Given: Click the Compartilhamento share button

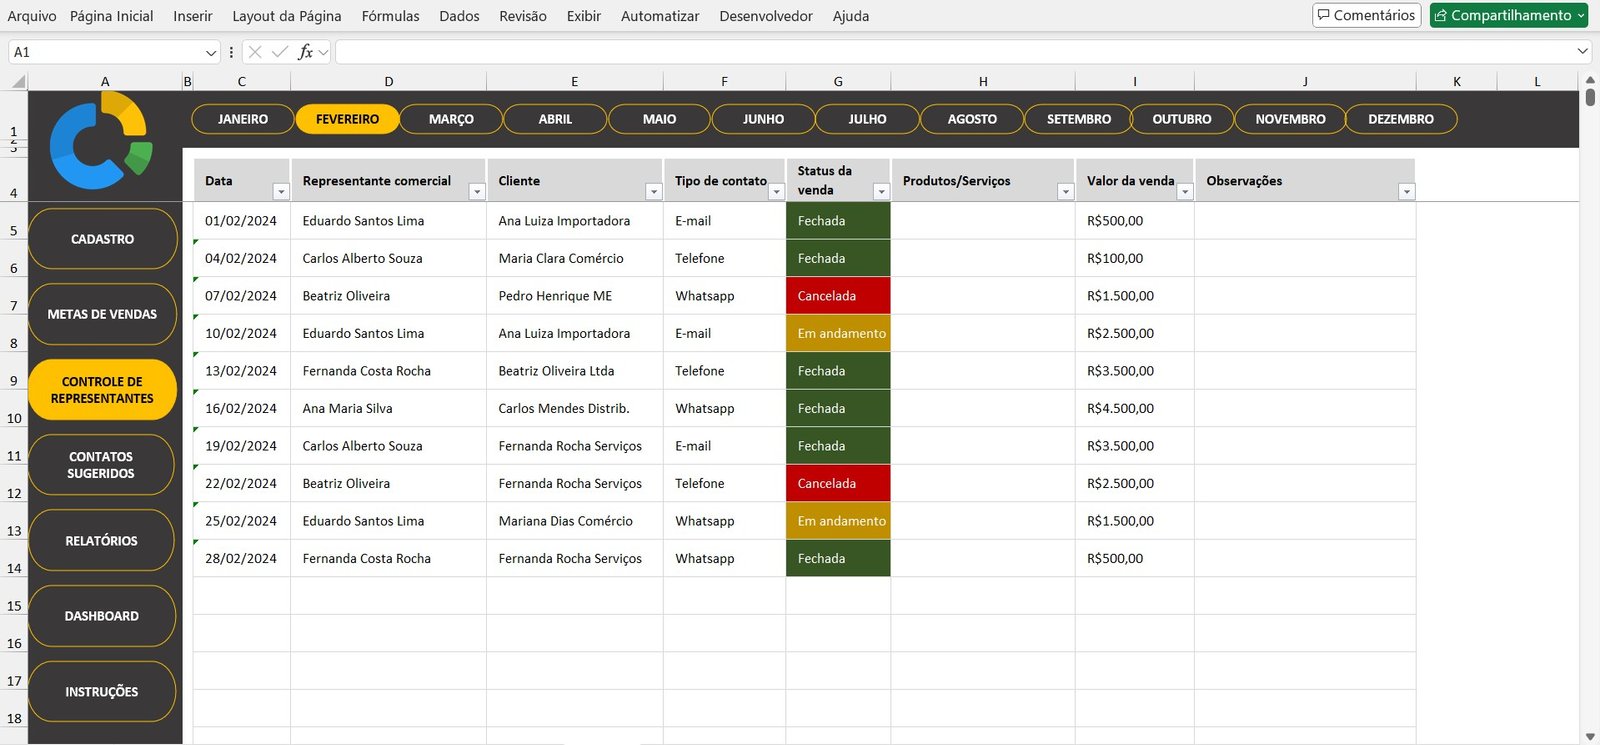Looking at the screenshot, I should tap(1509, 15).
